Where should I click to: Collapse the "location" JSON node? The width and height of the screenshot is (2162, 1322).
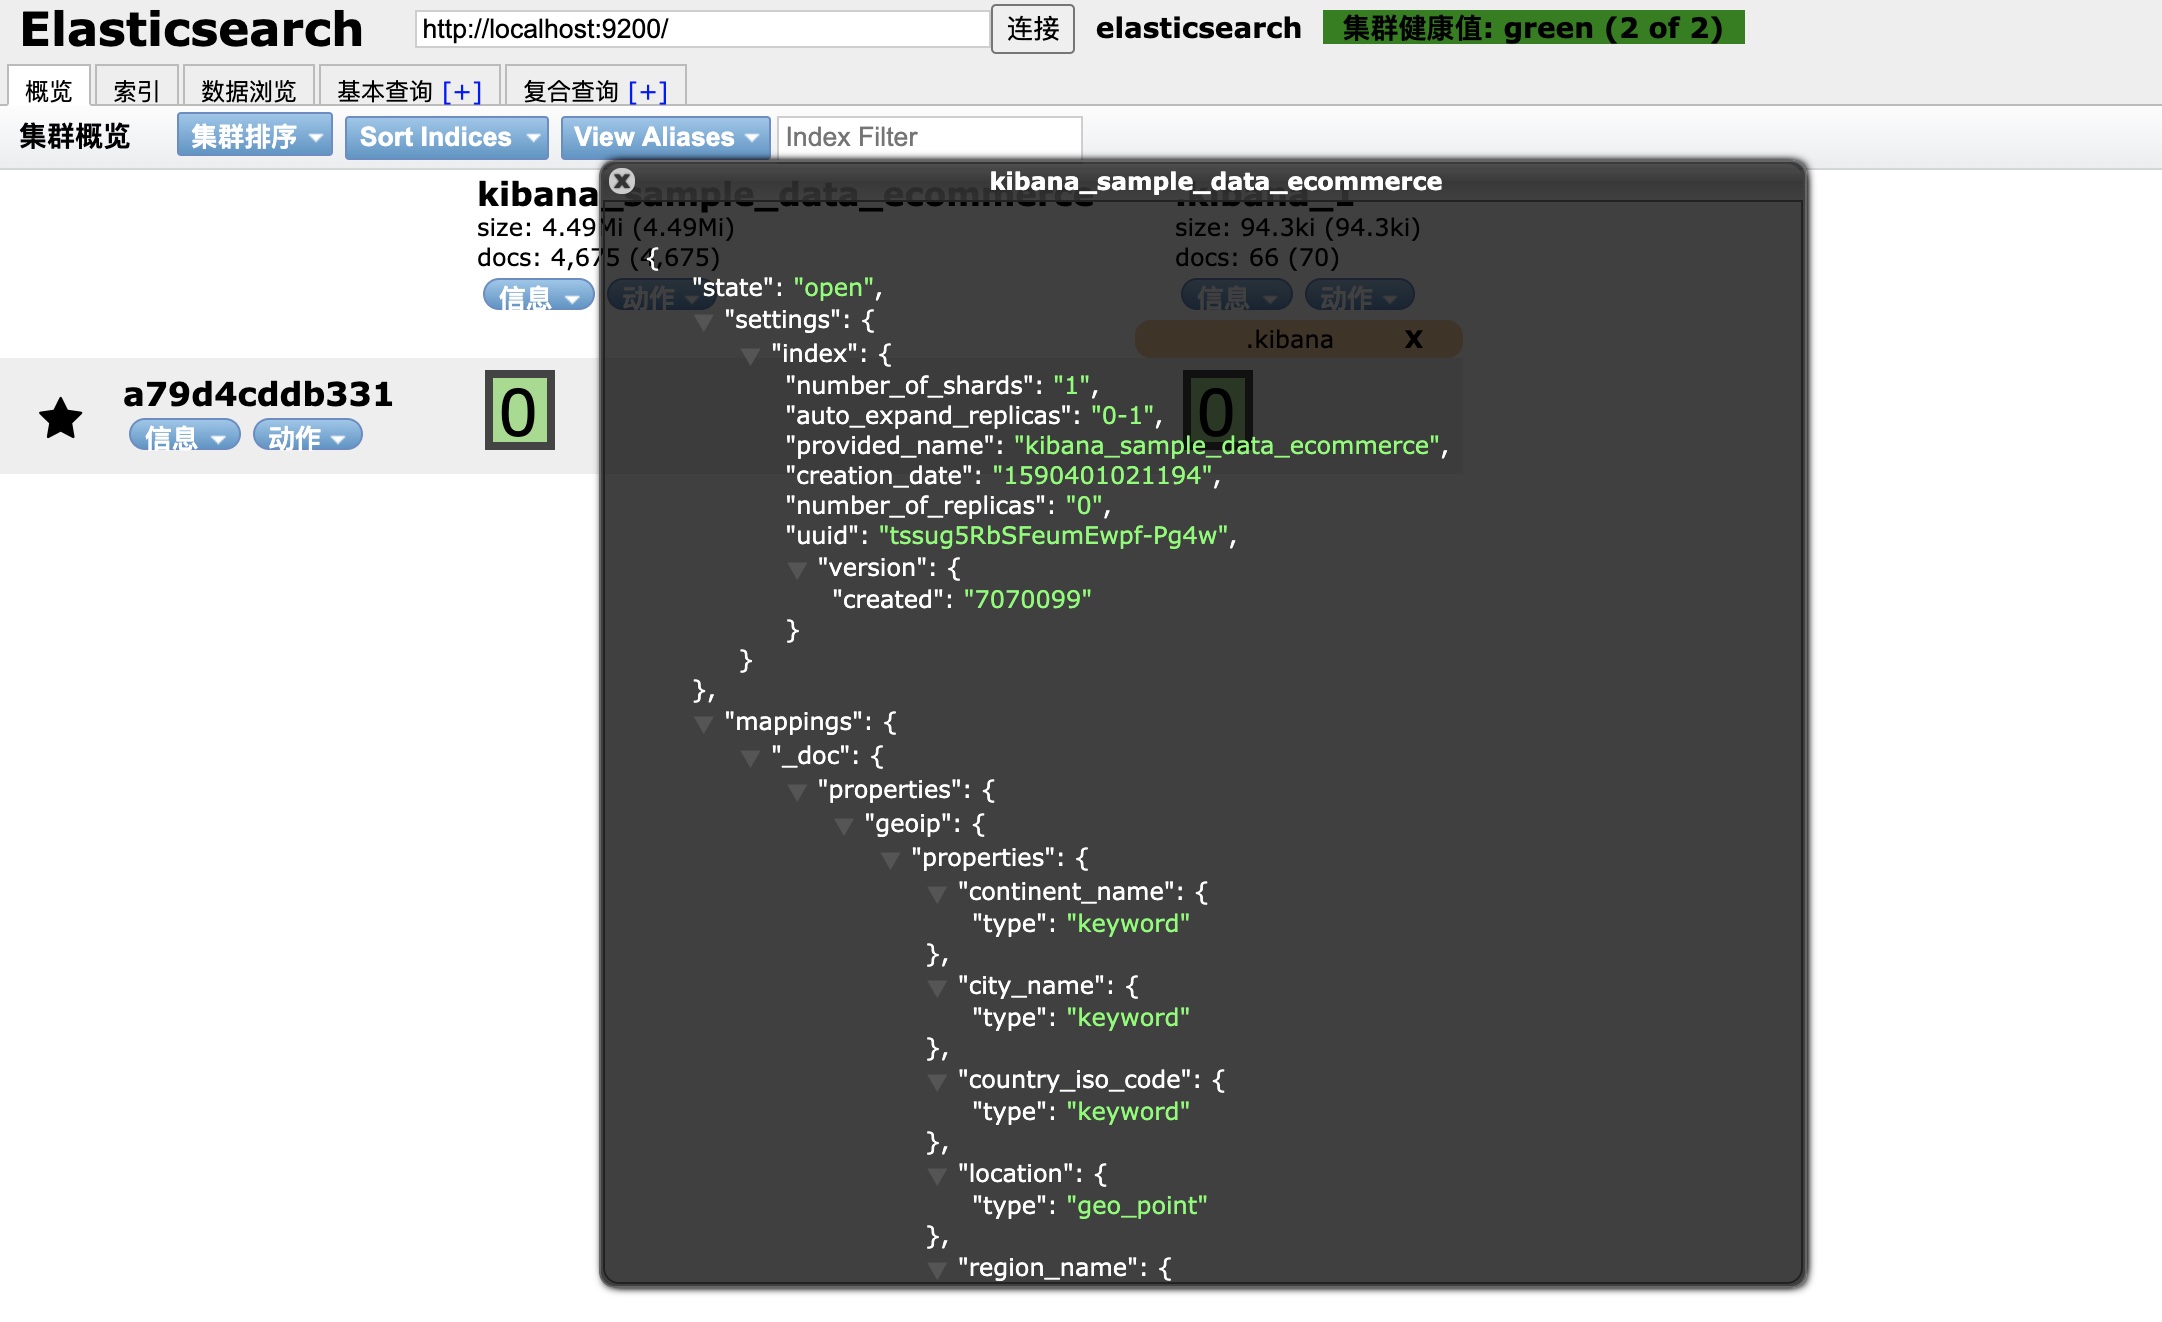click(937, 1176)
